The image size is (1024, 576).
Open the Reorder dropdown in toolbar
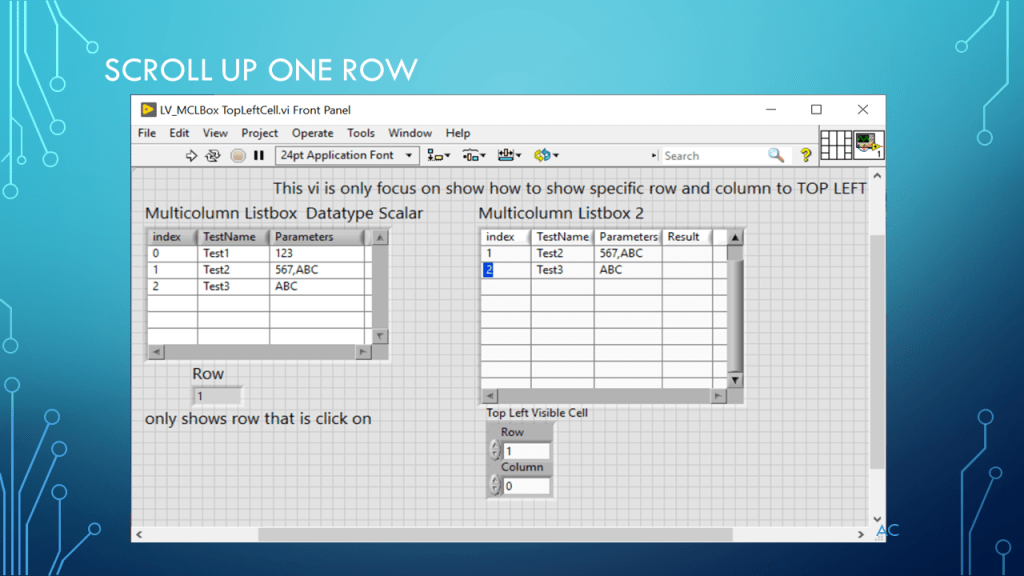point(546,156)
